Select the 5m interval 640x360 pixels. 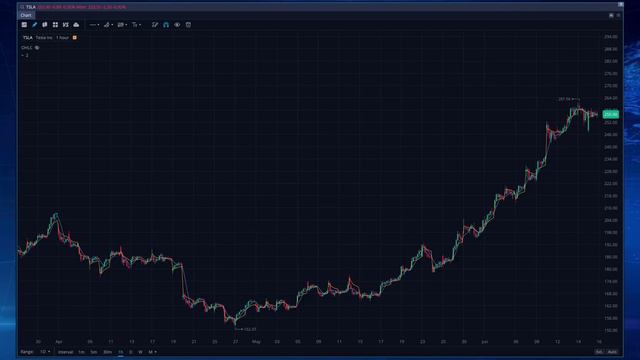click(x=94, y=352)
